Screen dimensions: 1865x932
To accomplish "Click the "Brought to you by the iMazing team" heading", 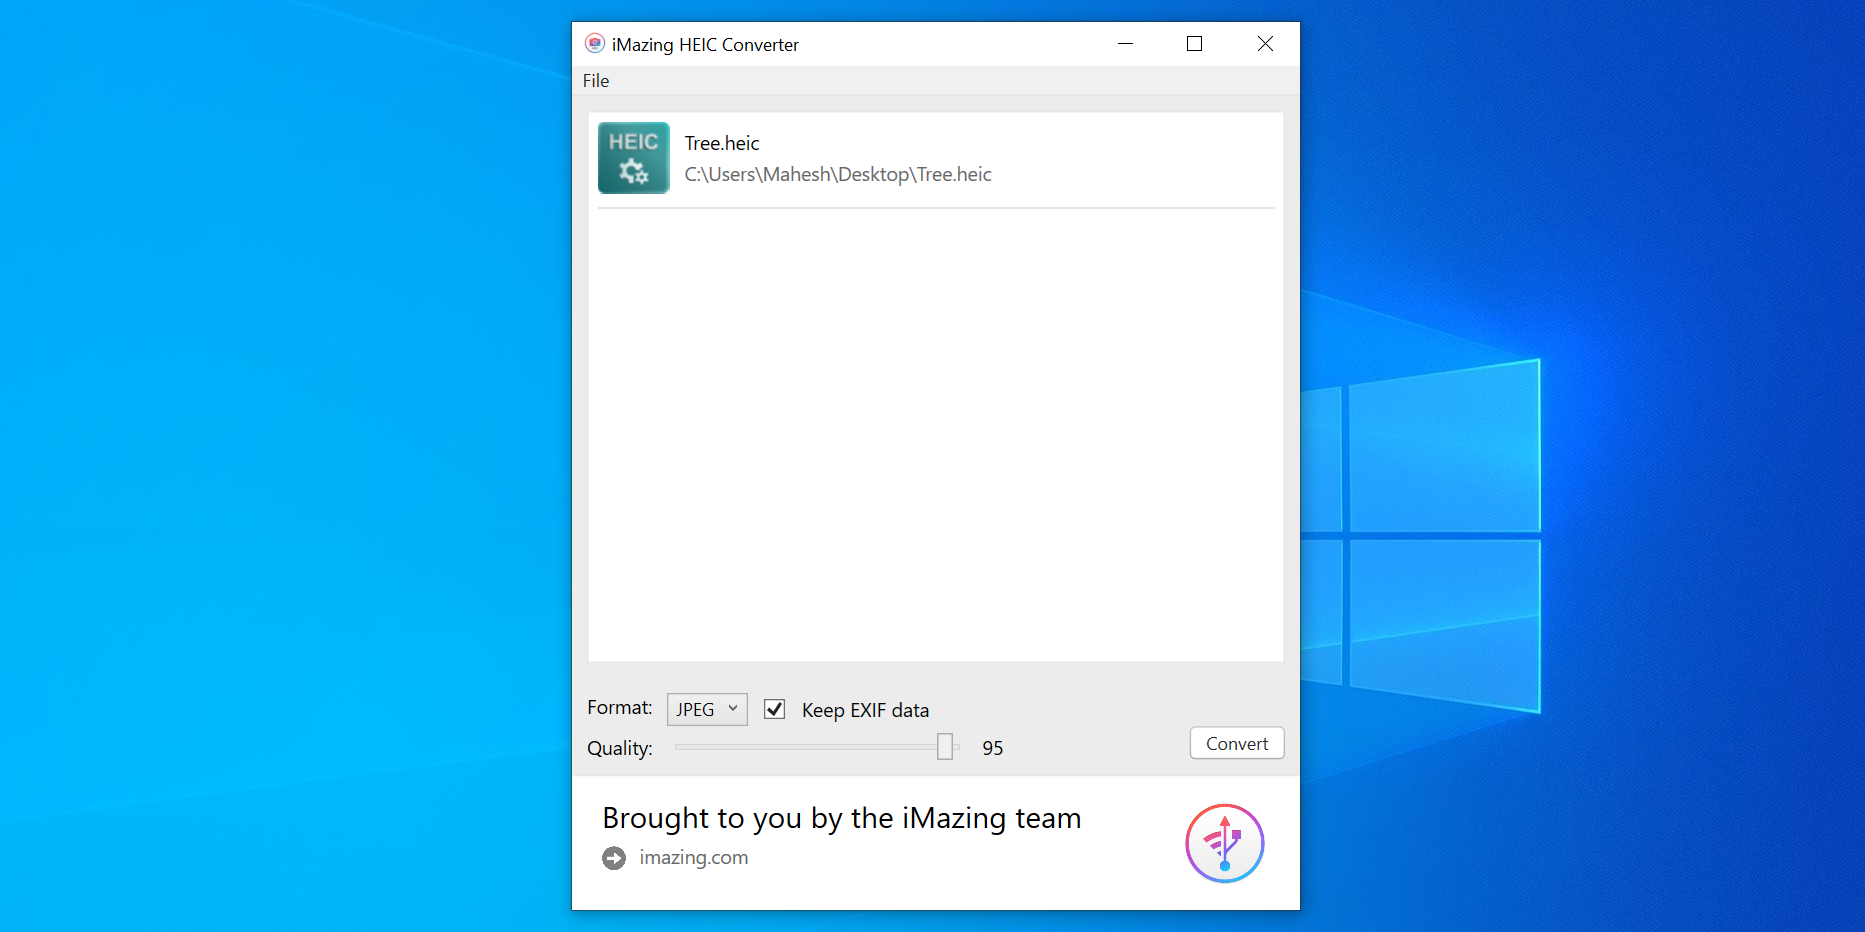I will (841, 818).
